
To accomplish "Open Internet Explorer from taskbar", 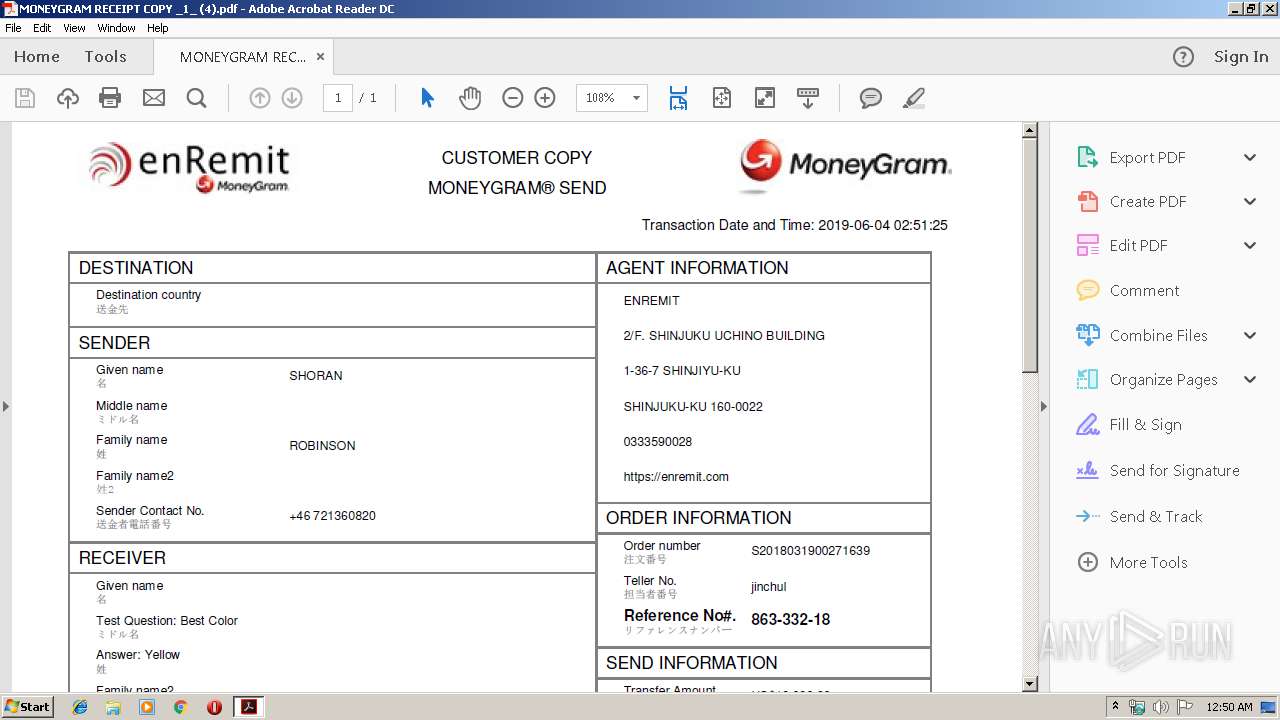I will (x=80, y=707).
